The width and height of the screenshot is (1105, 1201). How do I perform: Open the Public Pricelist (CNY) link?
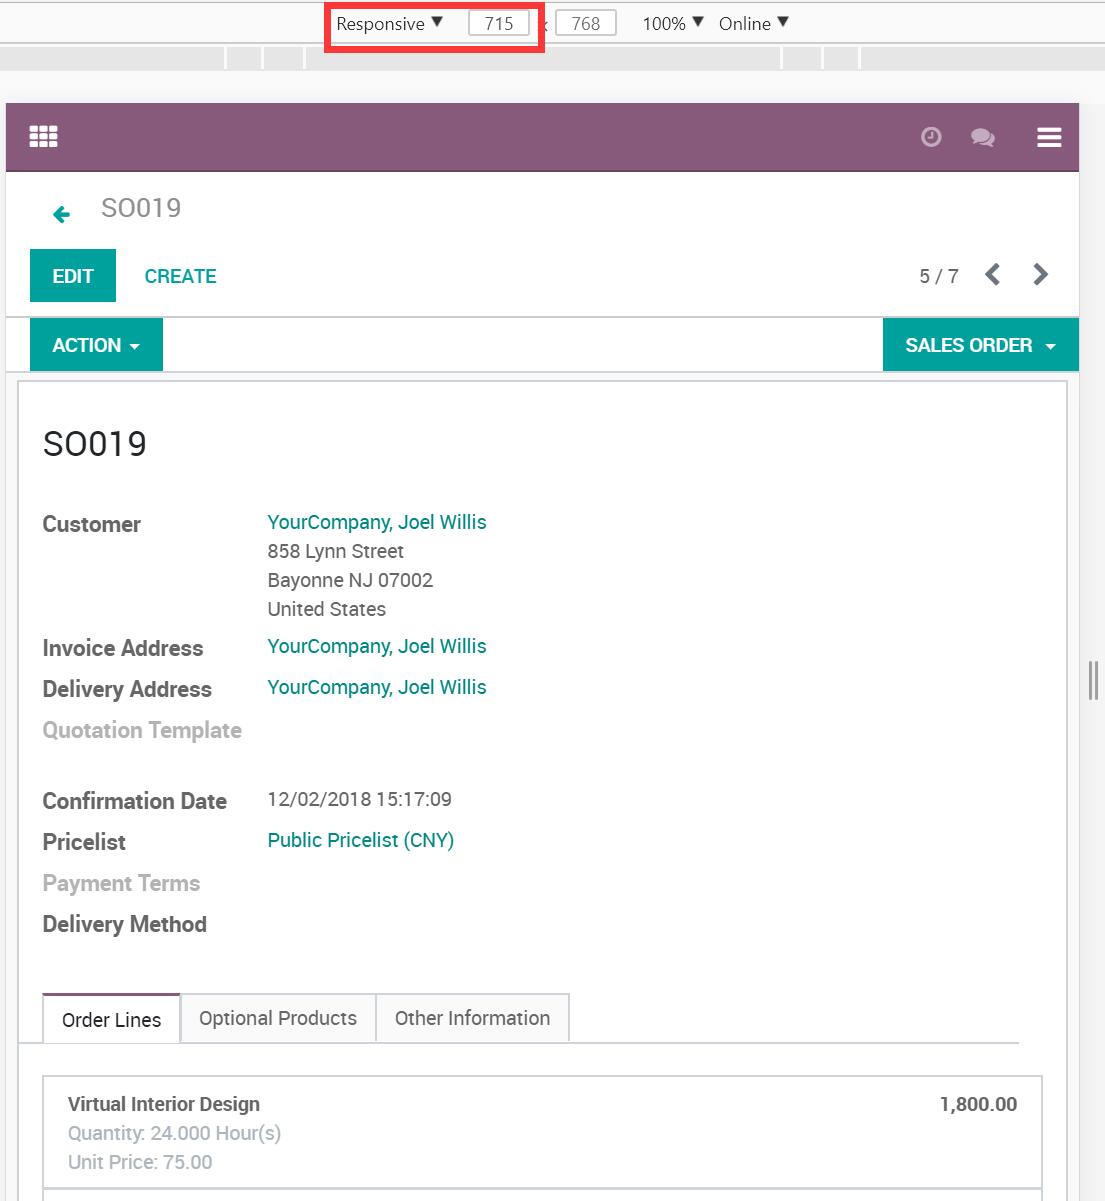(360, 840)
